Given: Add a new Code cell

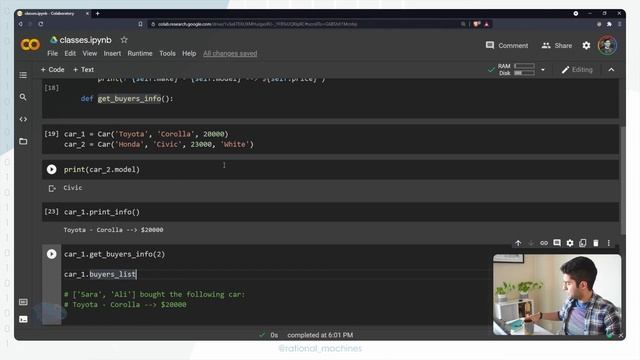Looking at the screenshot, I should 52,70.
